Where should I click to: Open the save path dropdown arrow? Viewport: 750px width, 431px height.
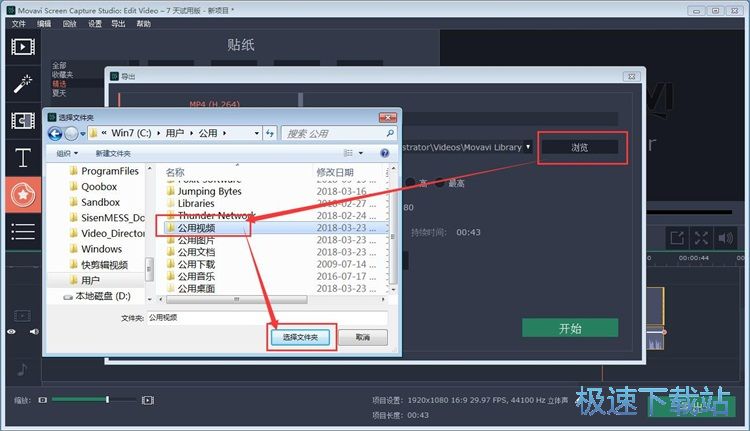click(528, 147)
